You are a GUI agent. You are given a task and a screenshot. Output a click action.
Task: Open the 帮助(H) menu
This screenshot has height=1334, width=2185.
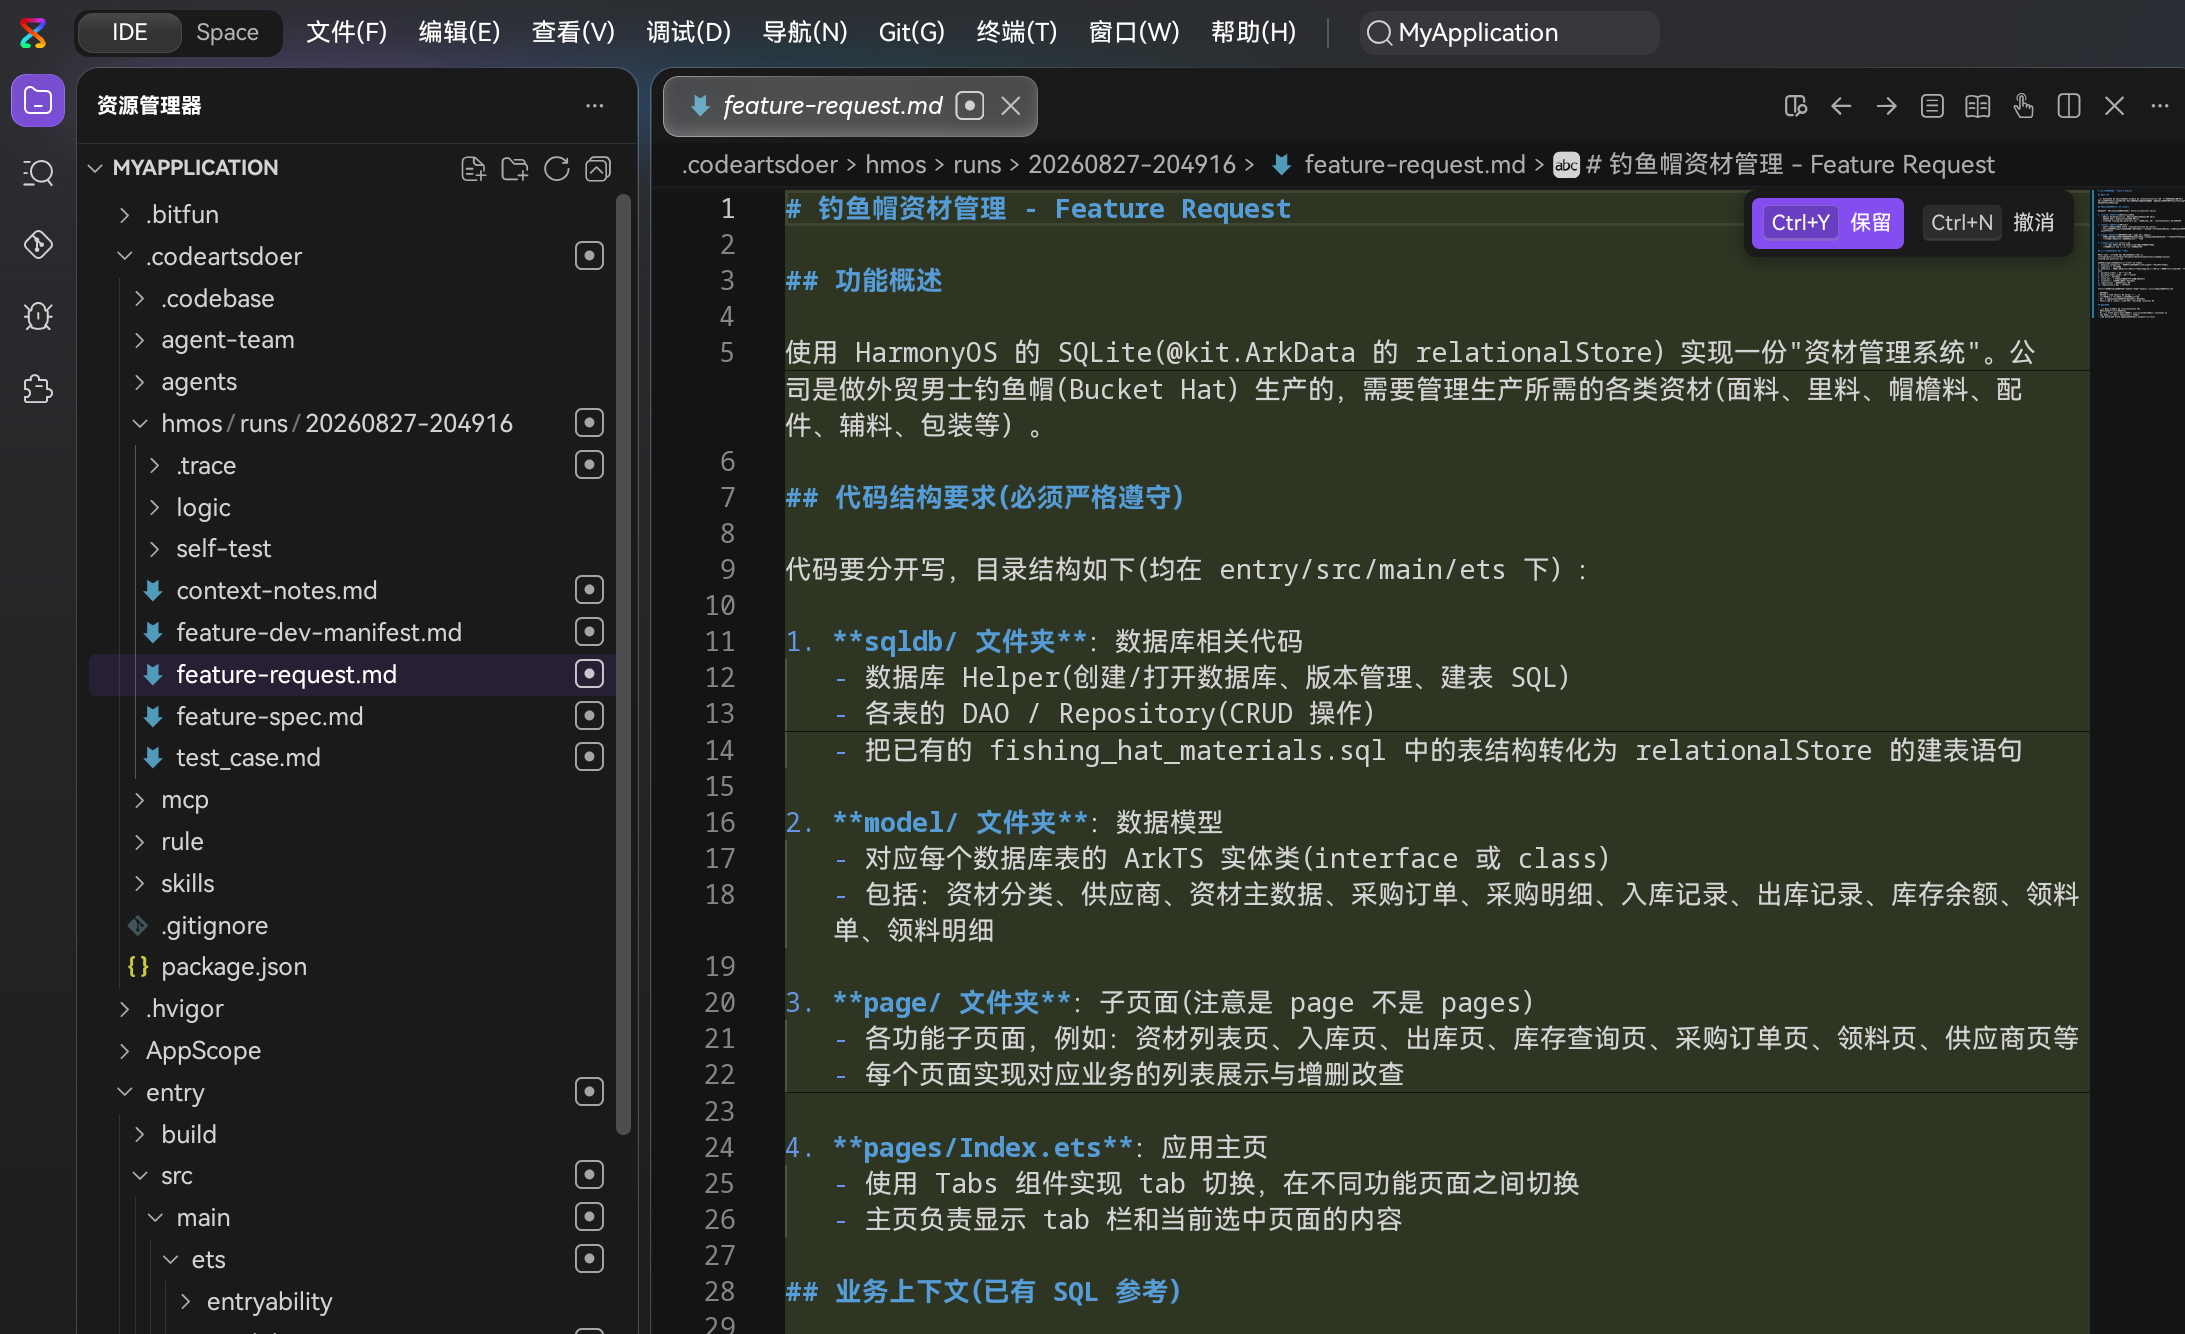tap(1253, 32)
